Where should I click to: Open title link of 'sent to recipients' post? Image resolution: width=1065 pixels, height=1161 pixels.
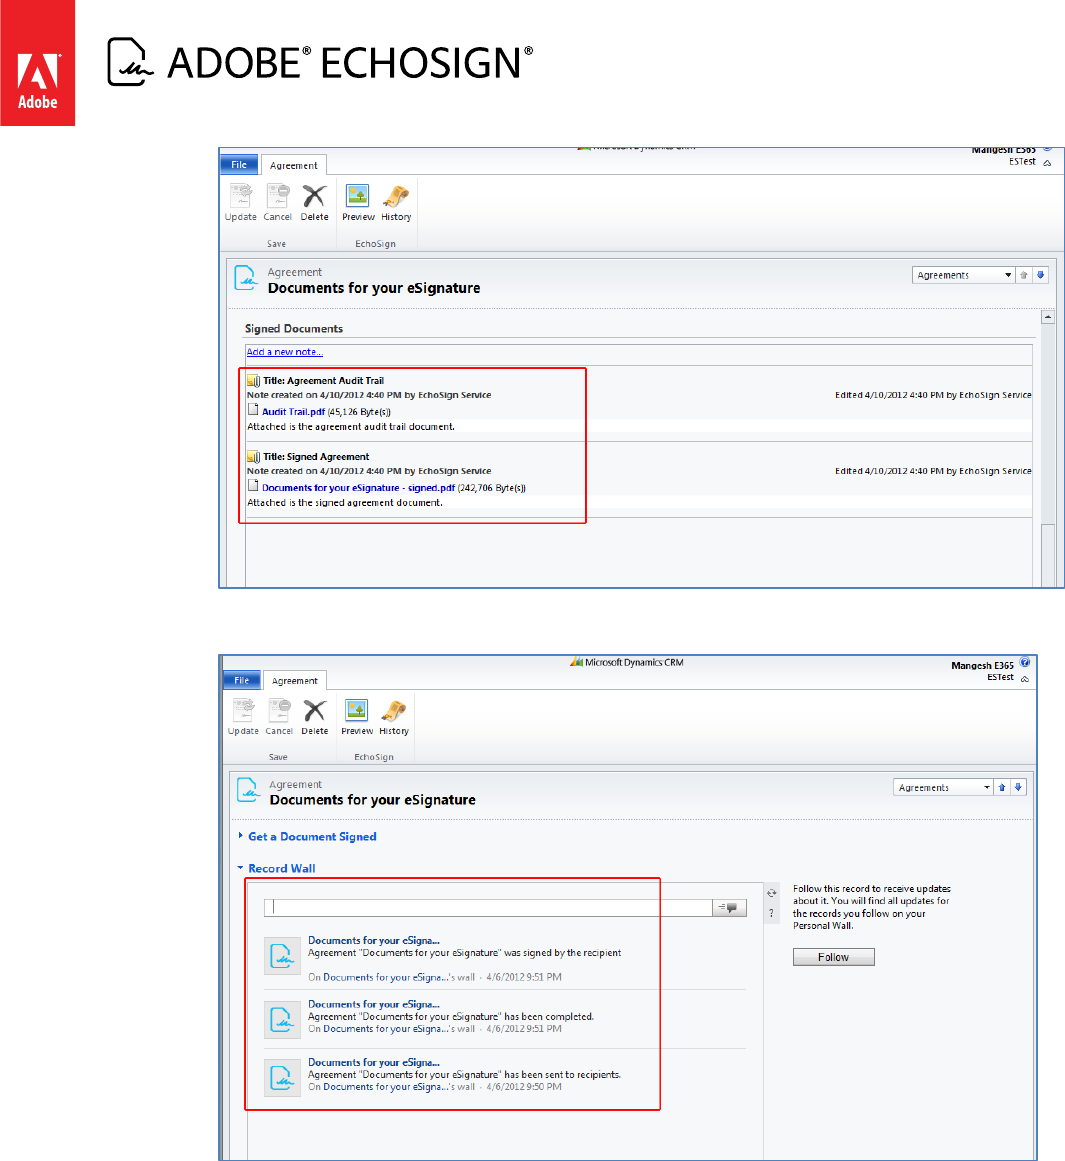(373, 1062)
